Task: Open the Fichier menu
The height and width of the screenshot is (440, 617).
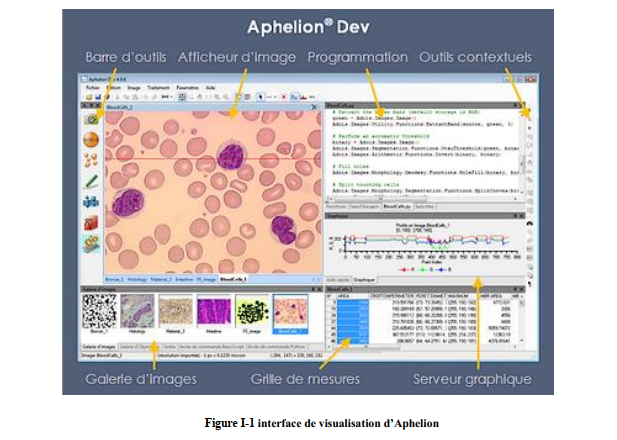Action: click(91, 88)
